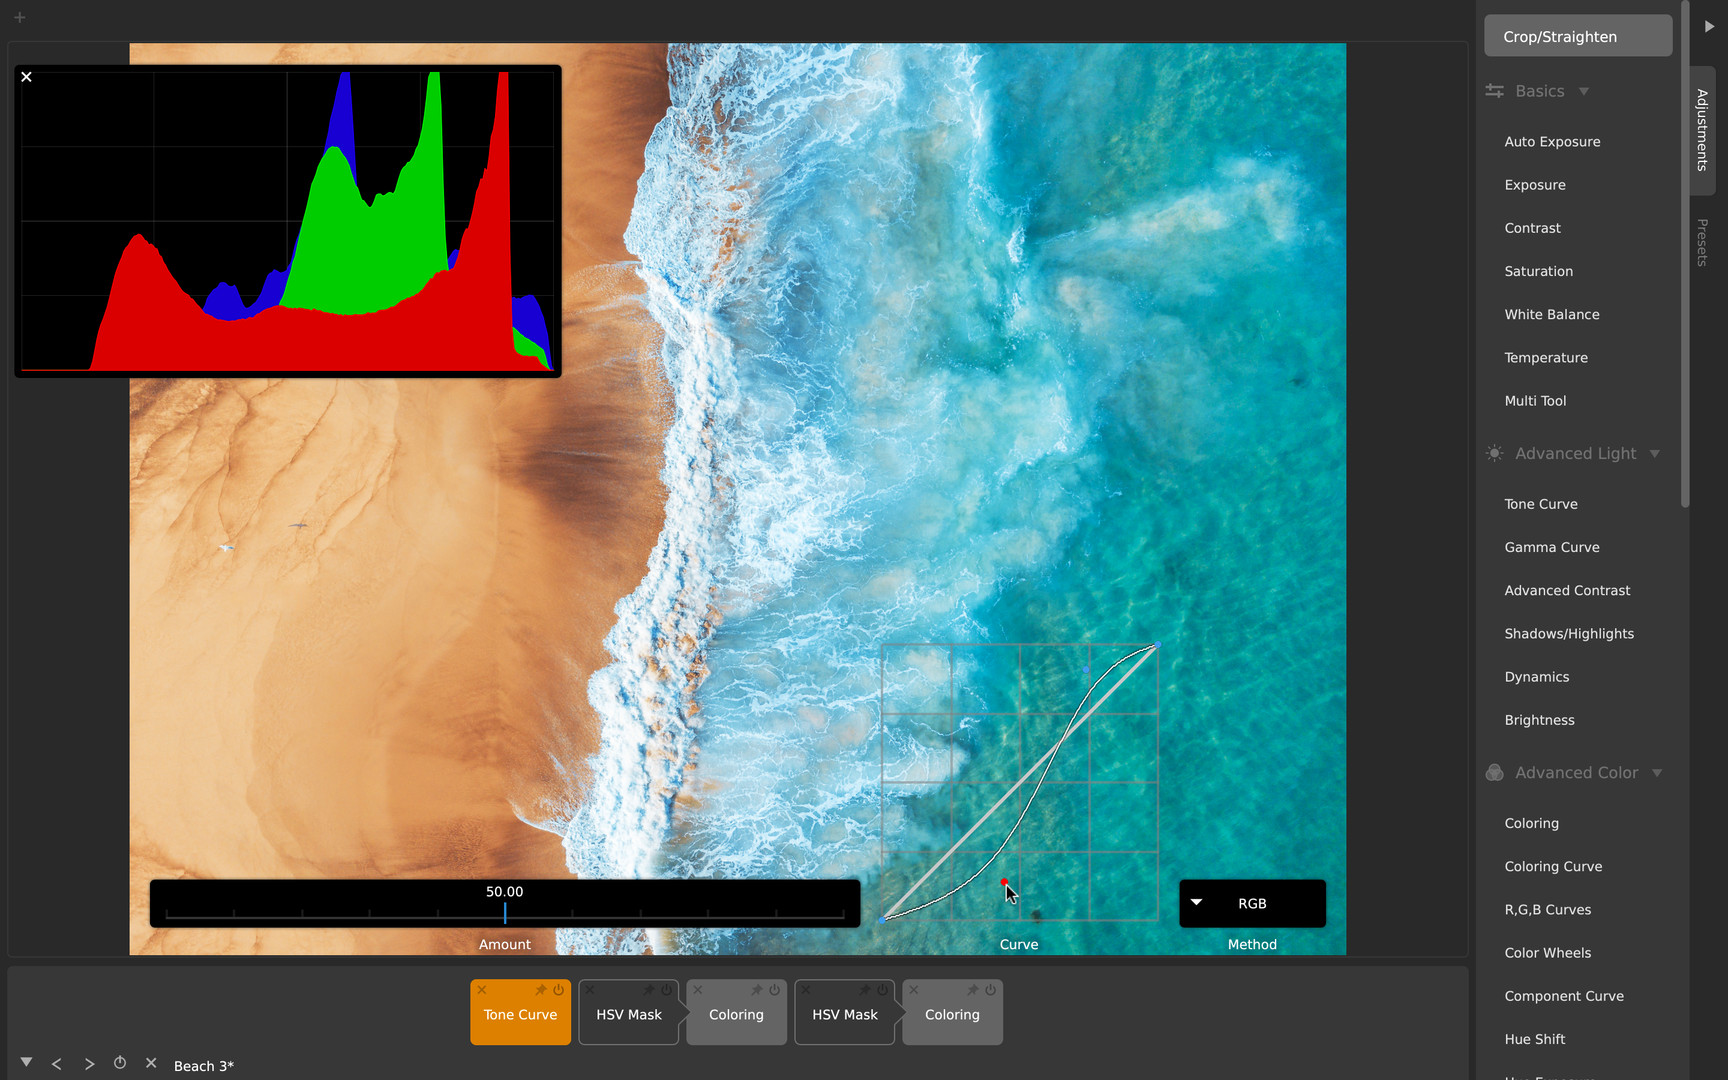Remove the Tone Curve node
1728x1080 pixels.
click(482, 990)
